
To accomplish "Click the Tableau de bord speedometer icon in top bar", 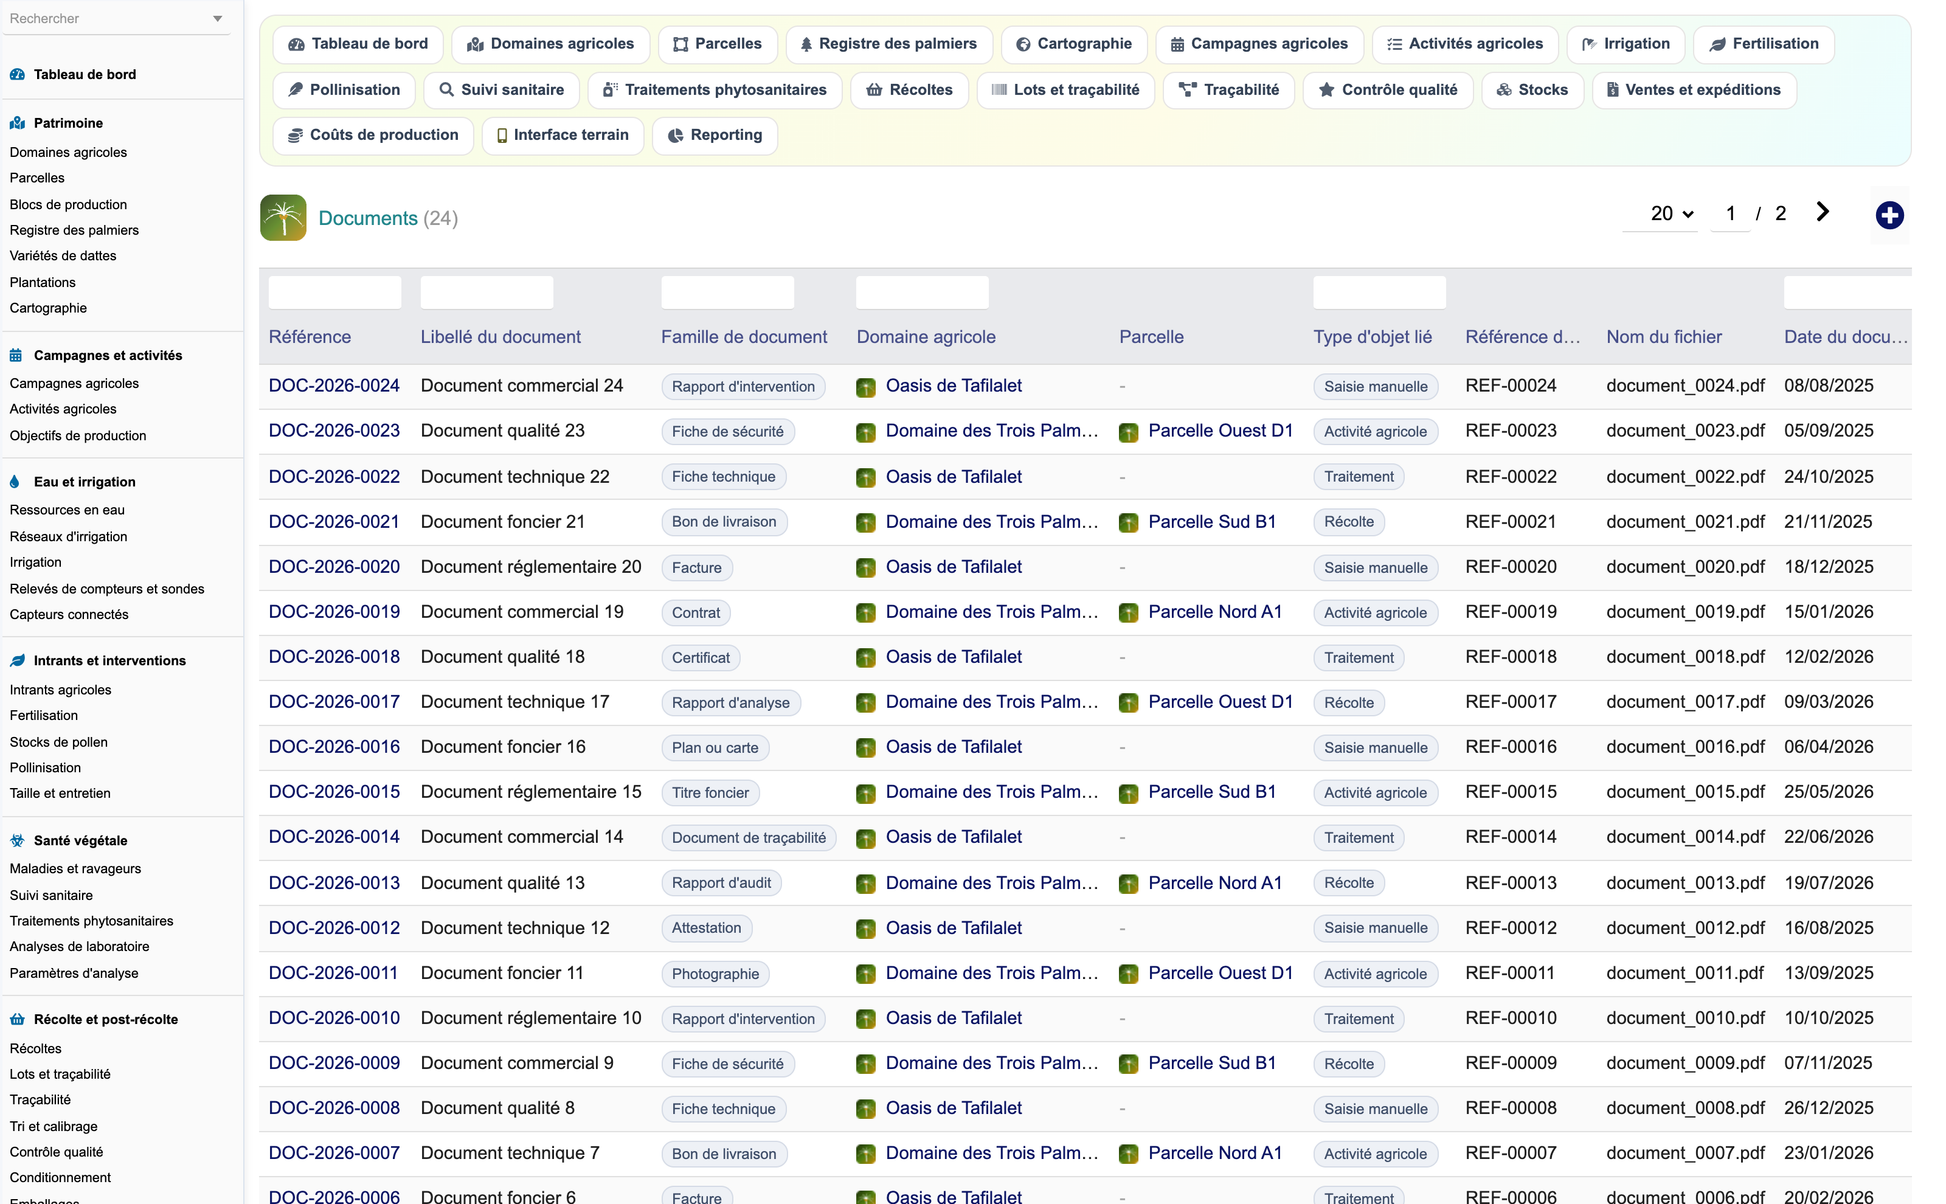I will coord(296,44).
